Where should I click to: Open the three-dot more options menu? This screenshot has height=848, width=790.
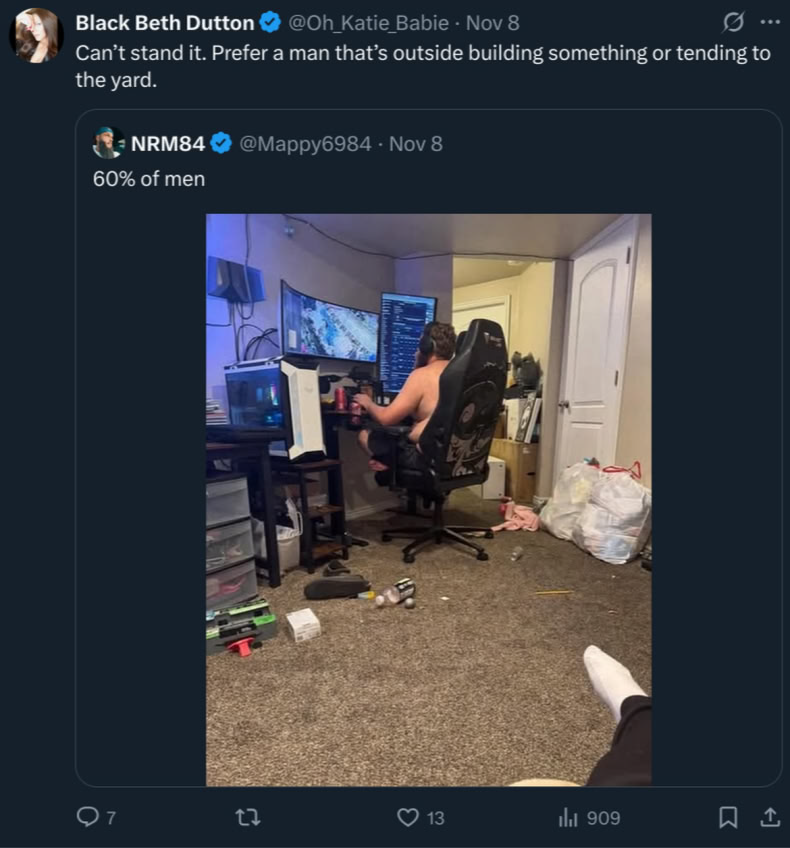[x=770, y=22]
